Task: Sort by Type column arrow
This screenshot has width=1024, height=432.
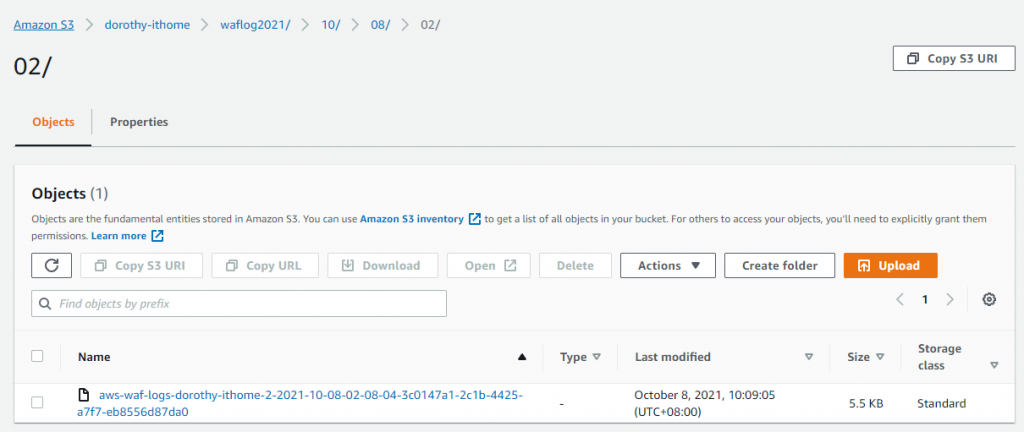Action: coord(596,357)
